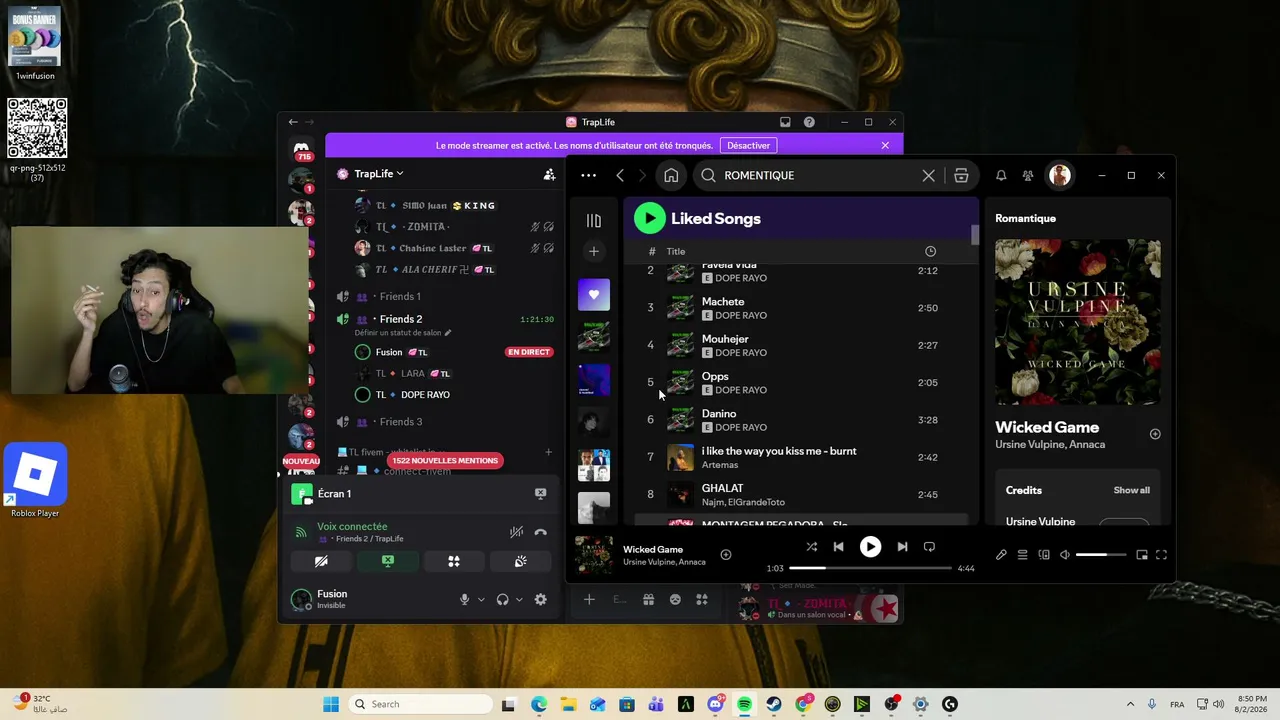Click Show all credits link

pyautogui.click(x=1132, y=490)
